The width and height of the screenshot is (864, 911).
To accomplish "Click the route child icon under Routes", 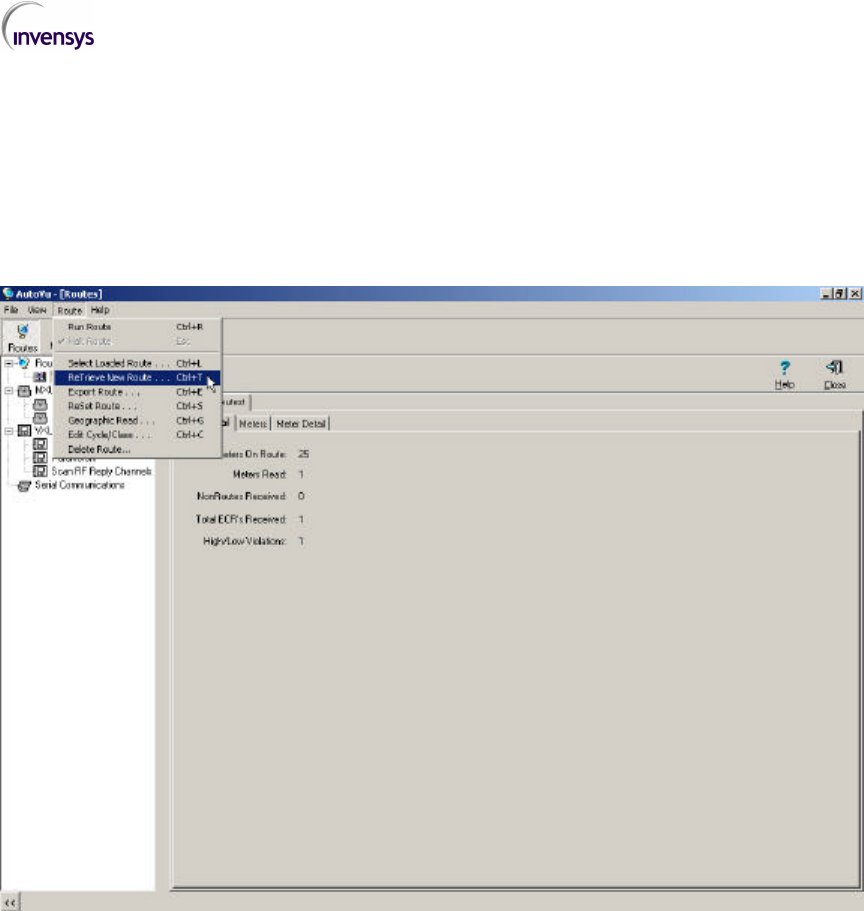I will tap(40, 377).
